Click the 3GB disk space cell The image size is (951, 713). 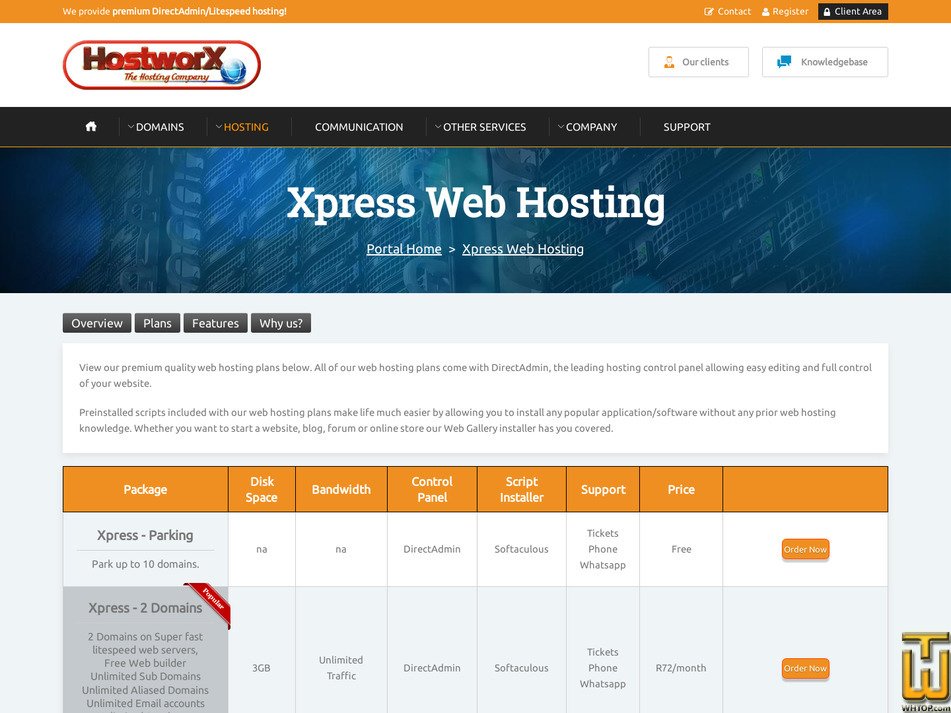coord(261,668)
